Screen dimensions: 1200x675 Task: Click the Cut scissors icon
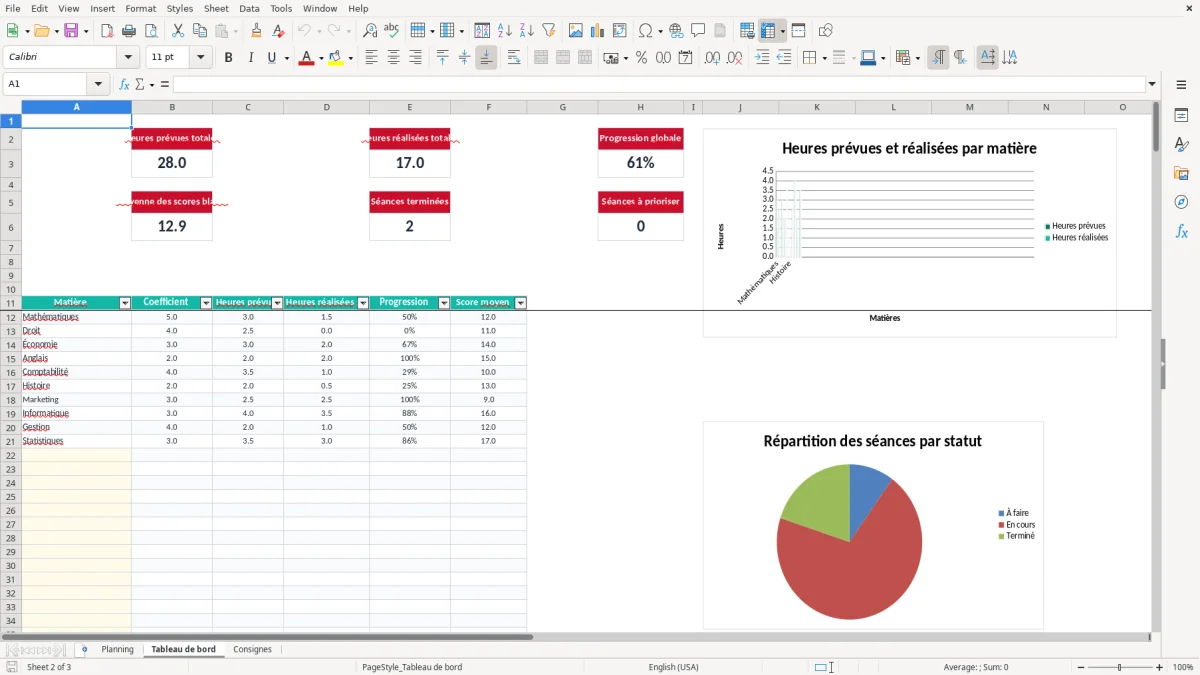pyautogui.click(x=178, y=31)
